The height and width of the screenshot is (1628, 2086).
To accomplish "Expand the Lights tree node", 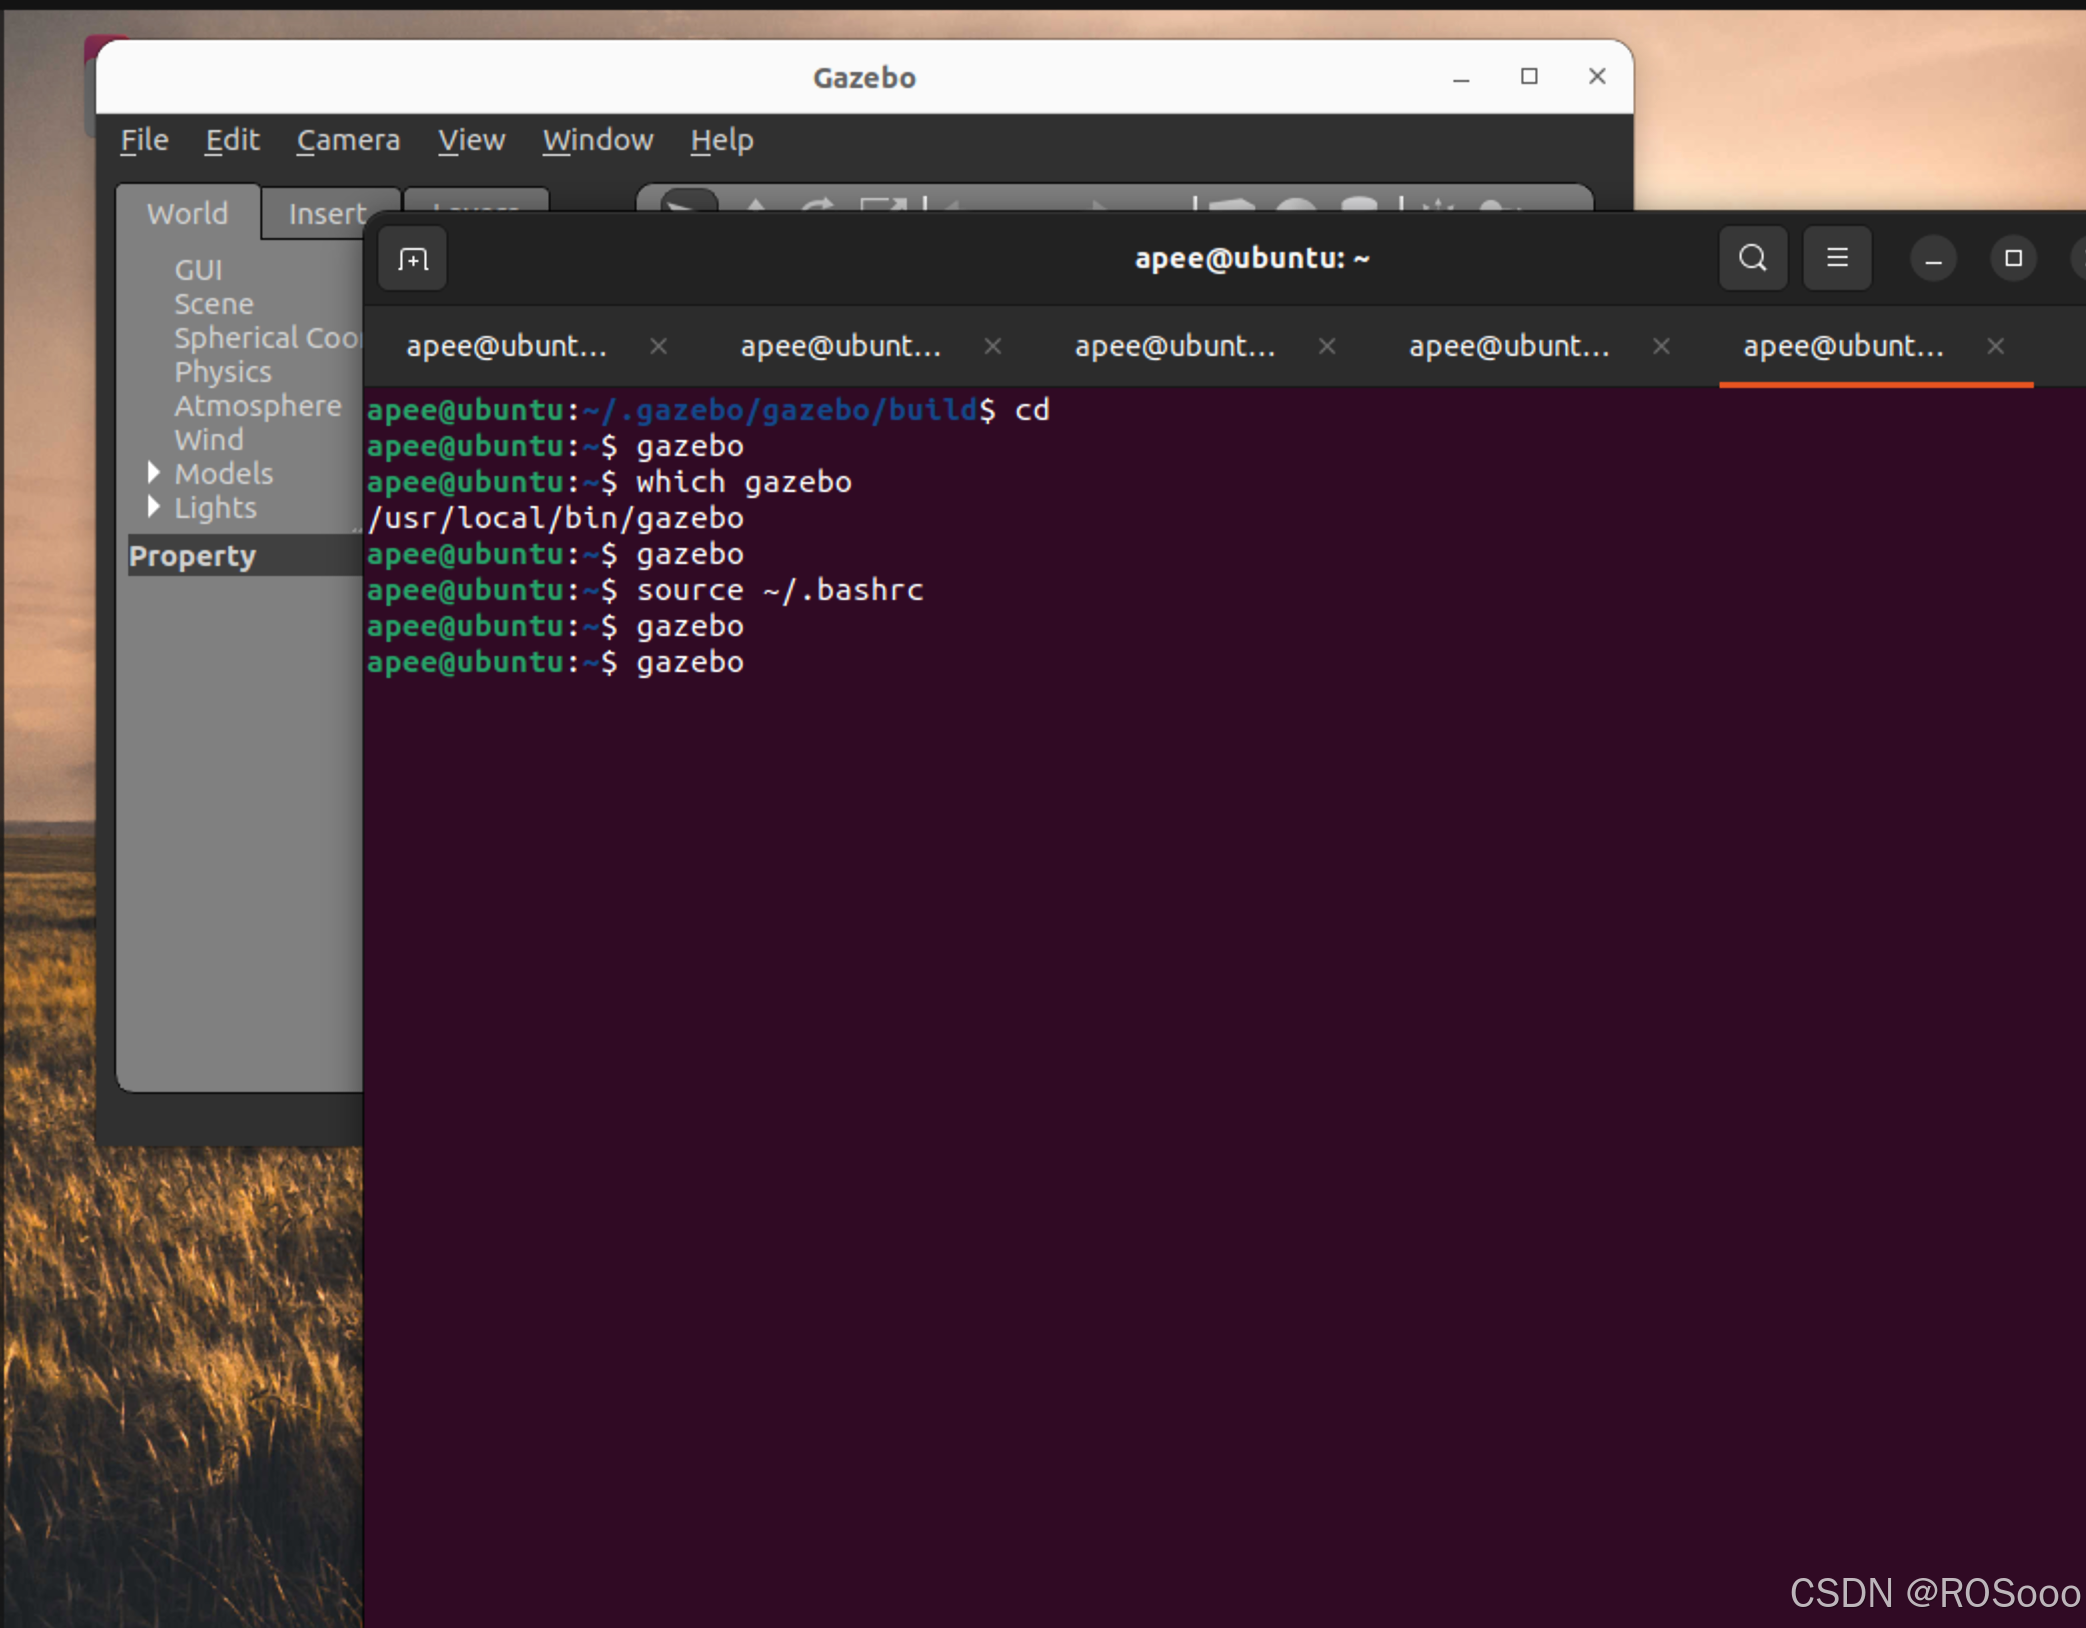I will point(153,507).
